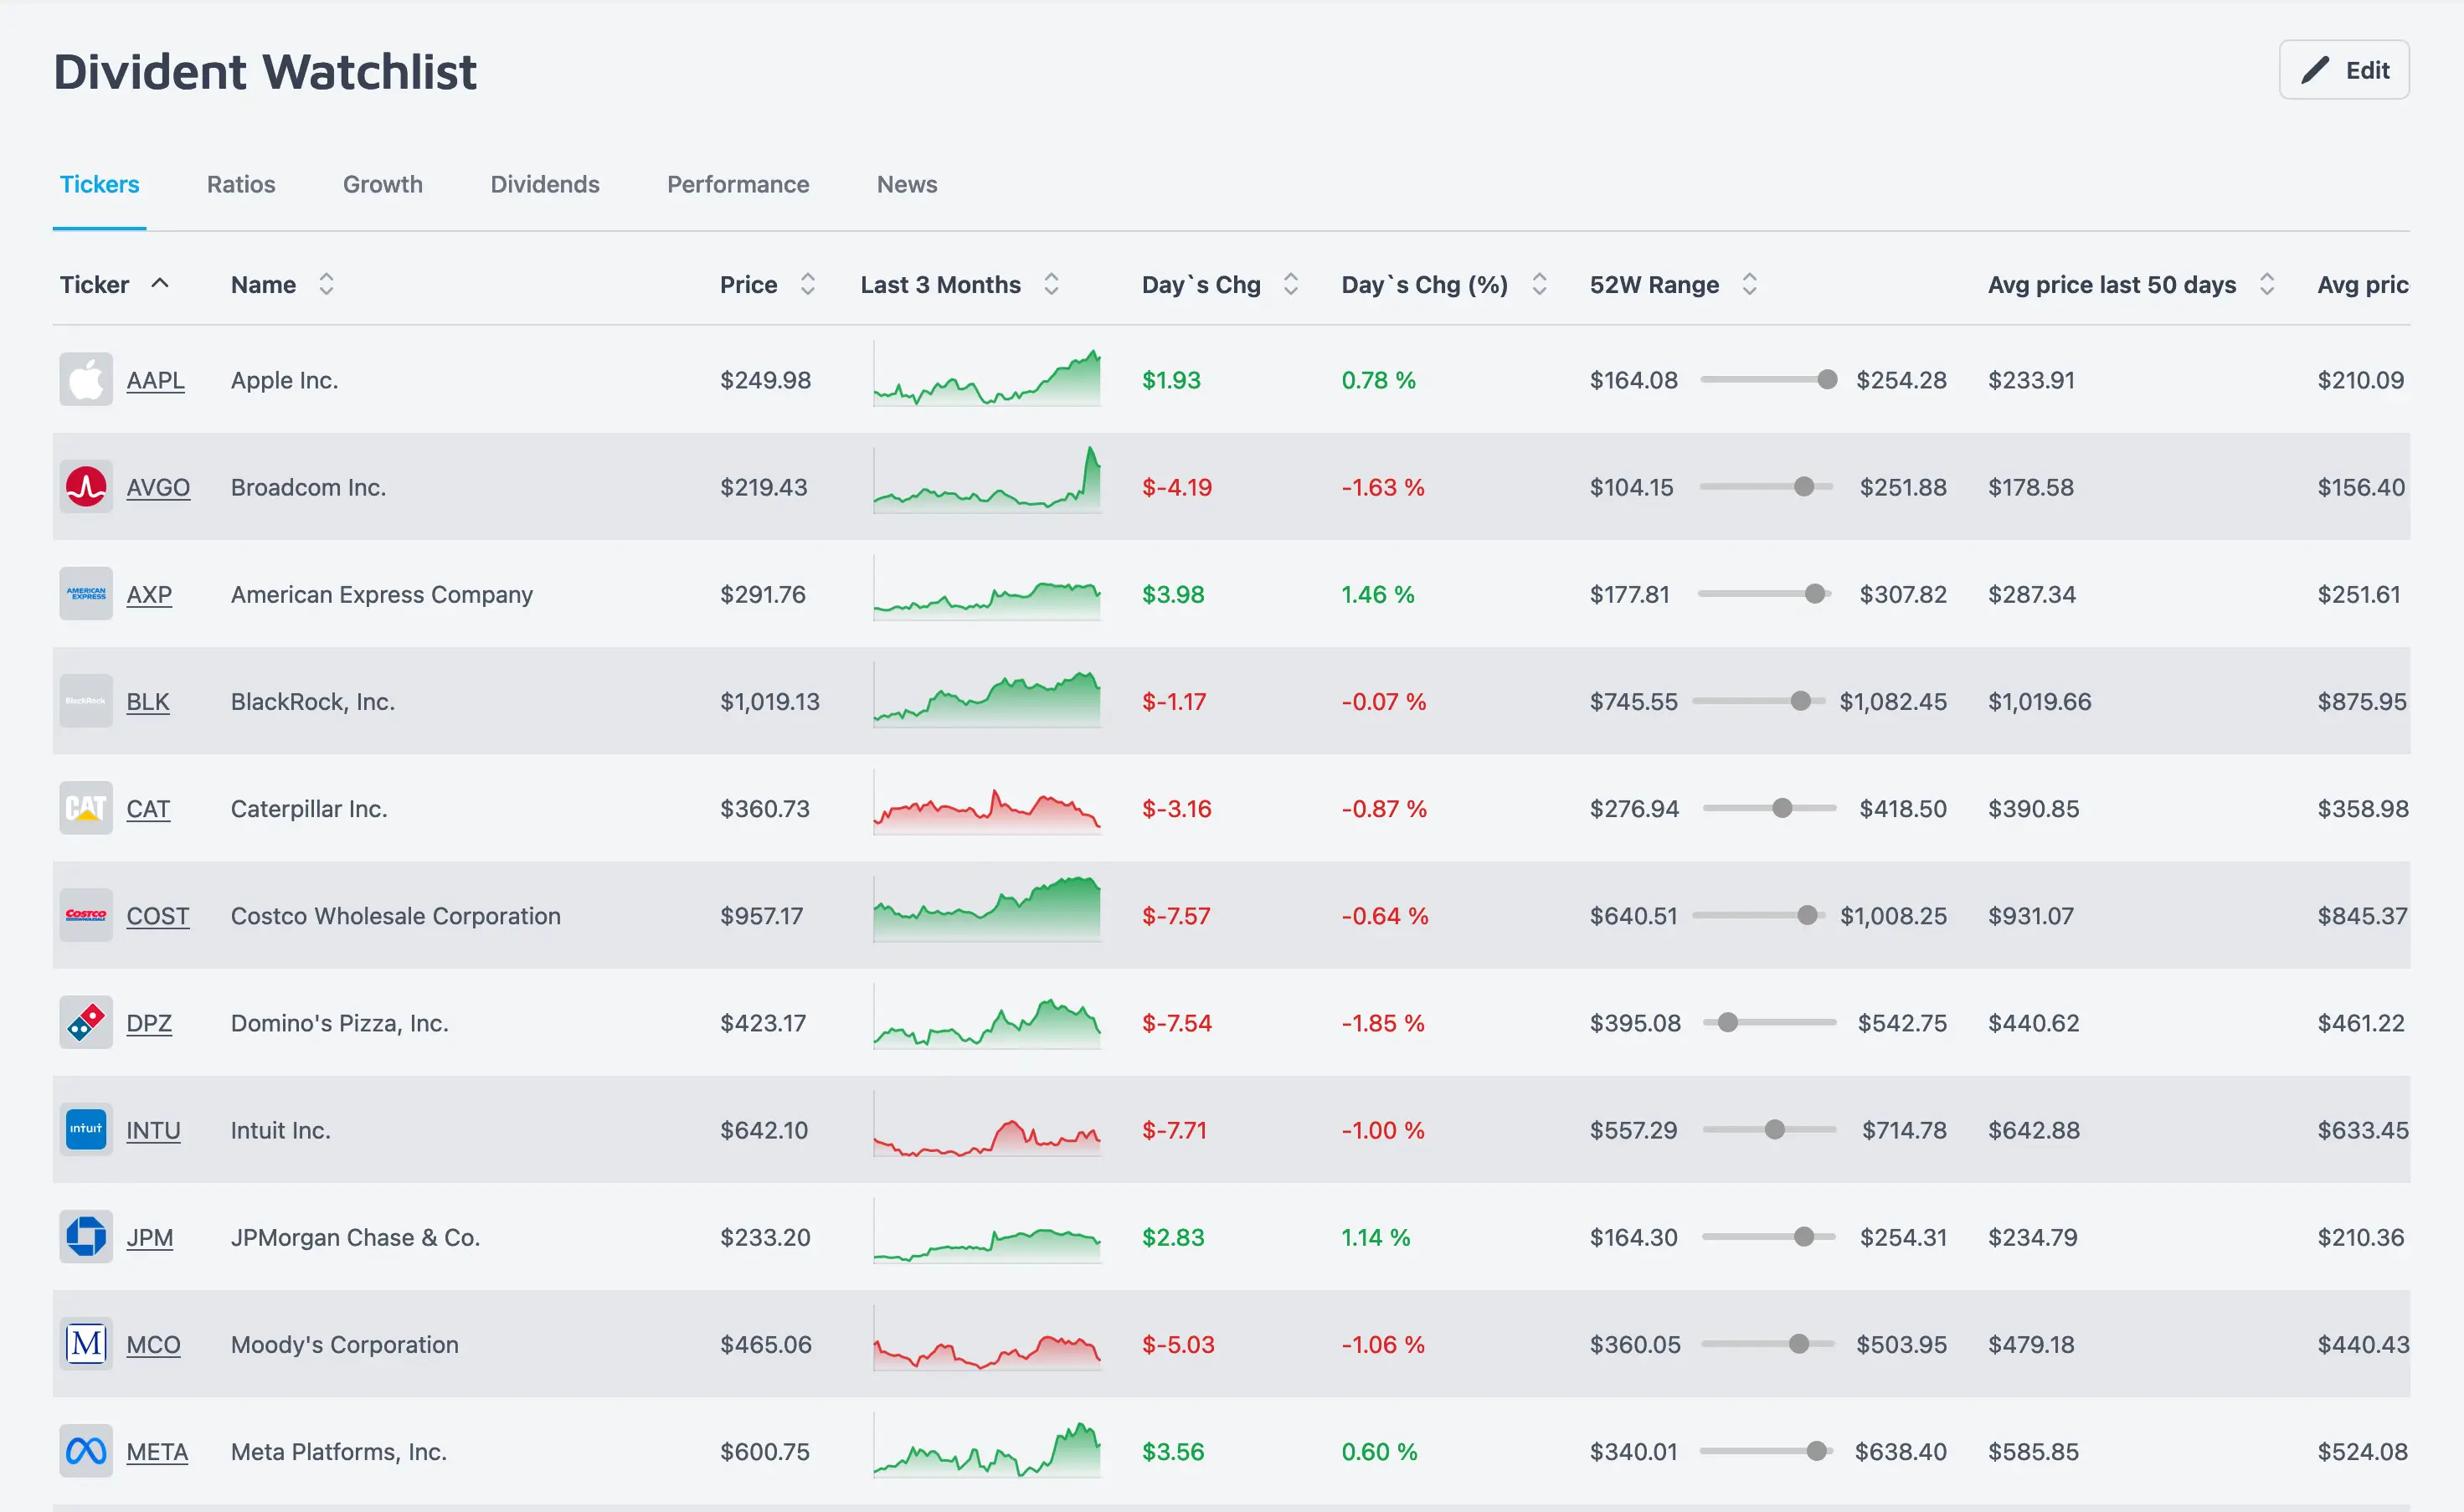Image resolution: width=2464 pixels, height=1512 pixels.
Task: Open the AVGO ticker link
Action: pyautogui.click(x=158, y=487)
